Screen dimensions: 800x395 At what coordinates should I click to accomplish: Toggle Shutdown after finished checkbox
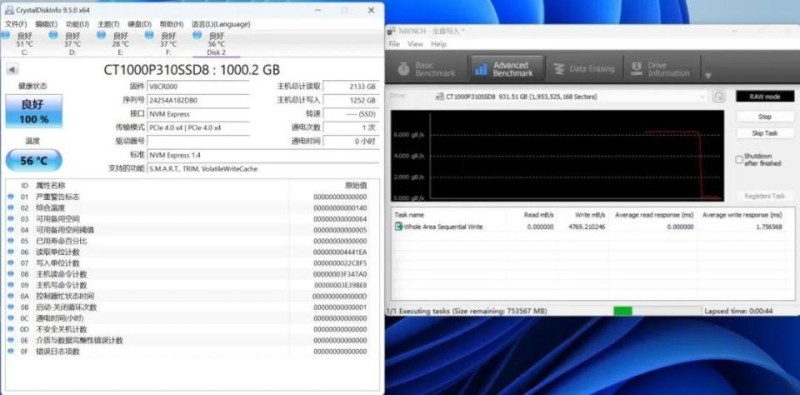(739, 160)
